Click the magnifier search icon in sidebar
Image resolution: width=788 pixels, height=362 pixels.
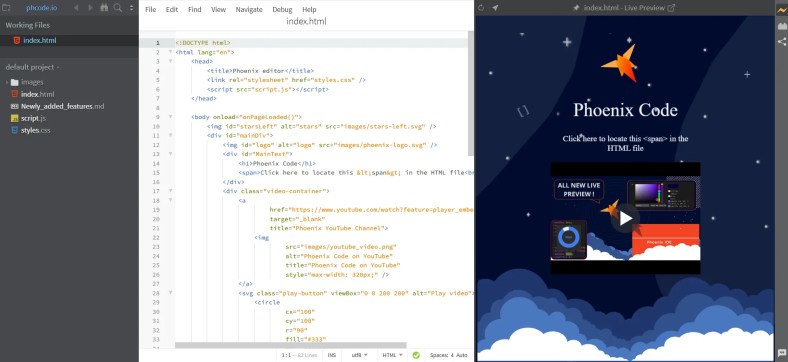pyautogui.click(x=118, y=8)
